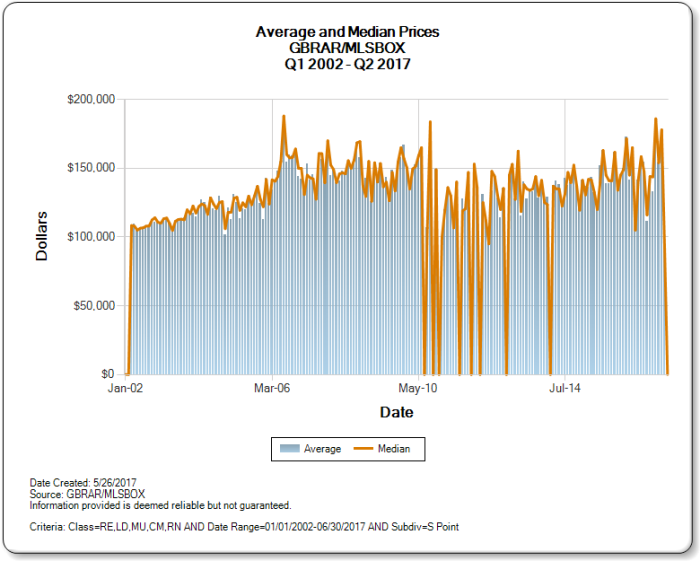
Task: Click the 'Jan-02' x-axis label
Action: [125, 388]
